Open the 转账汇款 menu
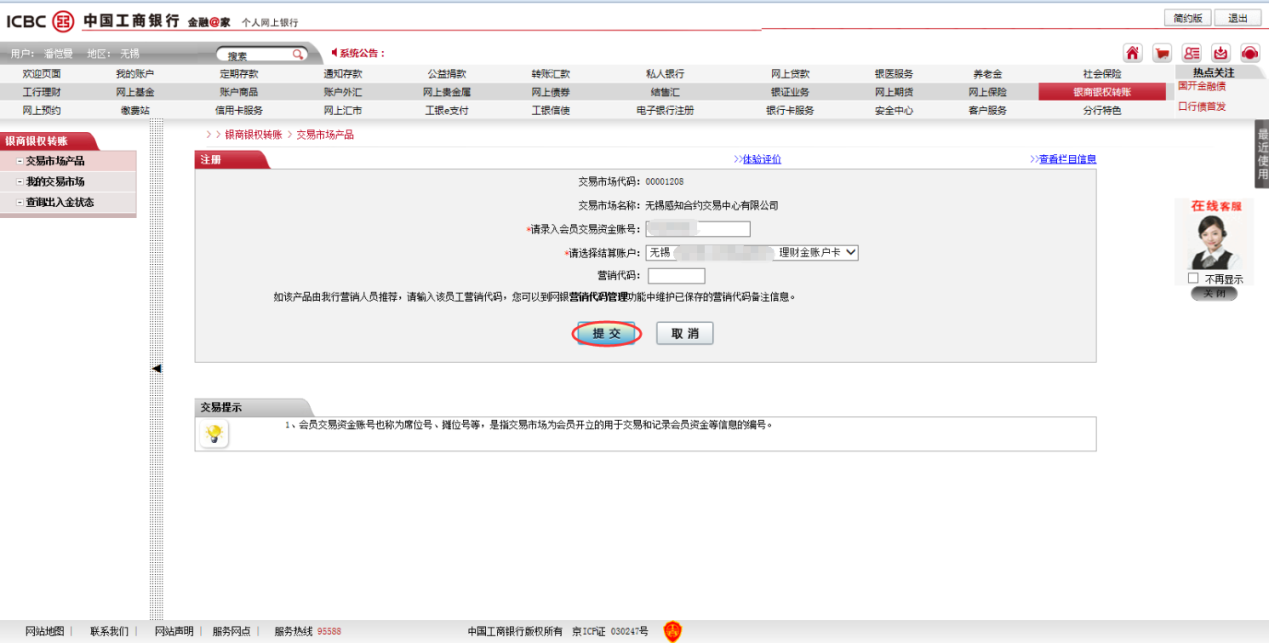1269x643 pixels. tap(551, 74)
